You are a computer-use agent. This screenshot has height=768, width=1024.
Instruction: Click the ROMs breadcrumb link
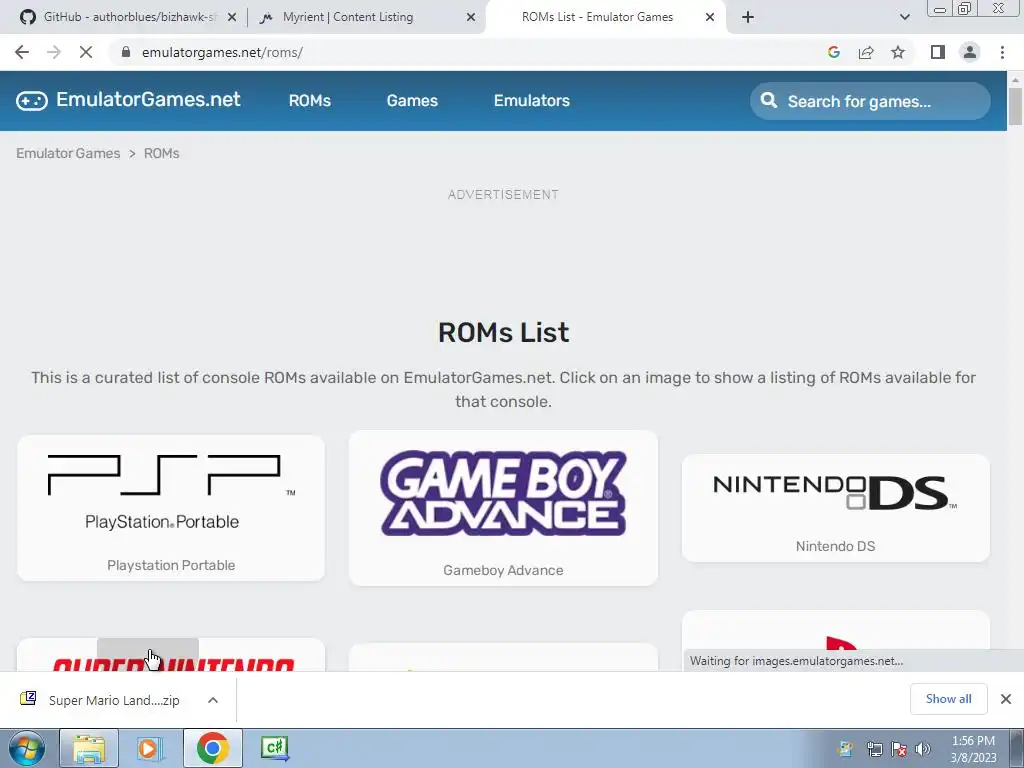[161, 153]
